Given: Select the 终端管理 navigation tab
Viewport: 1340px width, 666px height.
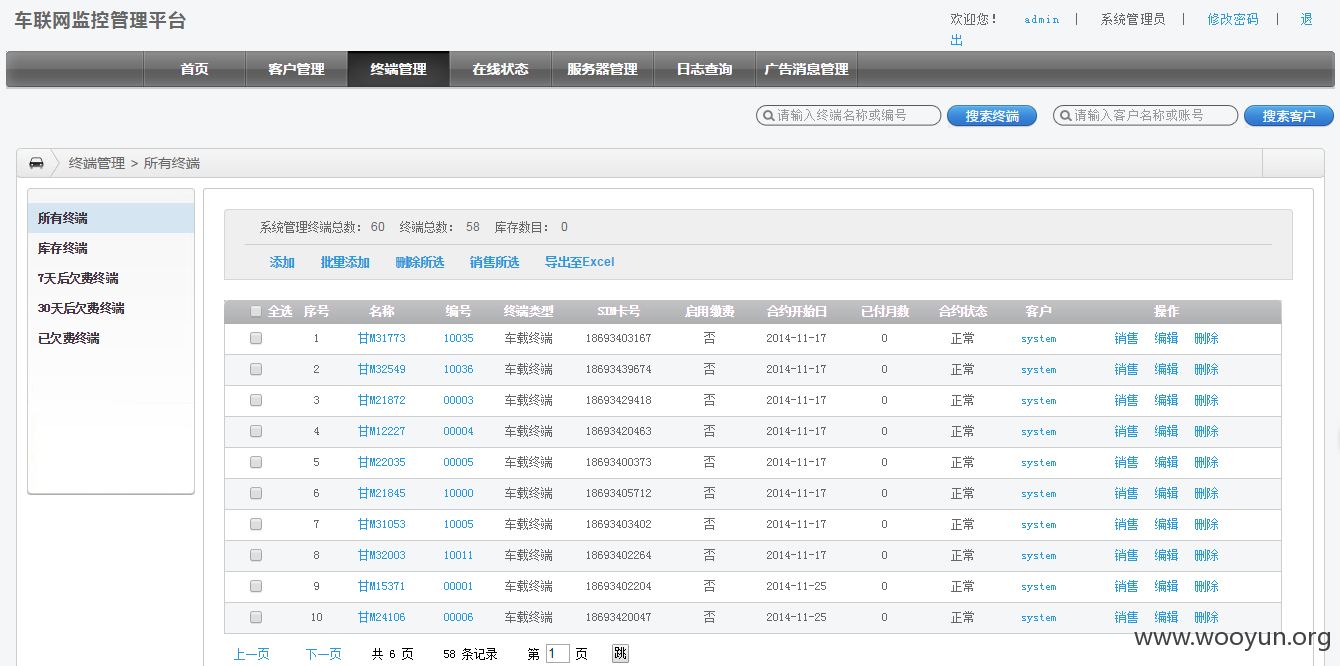Looking at the screenshot, I should [x=399, y=69].
